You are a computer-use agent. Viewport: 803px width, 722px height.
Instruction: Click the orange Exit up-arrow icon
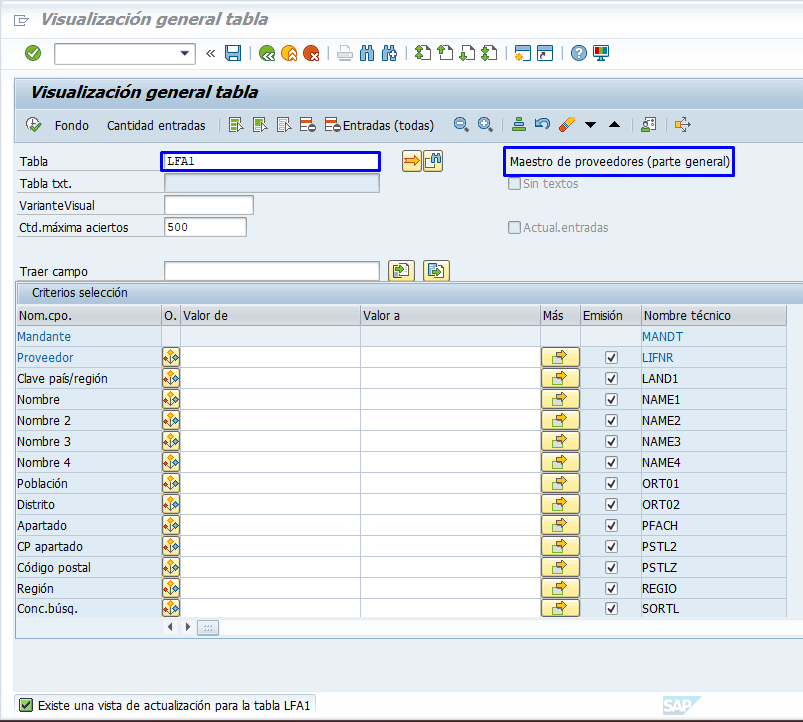pyautogui.click(x=289, y=53)
